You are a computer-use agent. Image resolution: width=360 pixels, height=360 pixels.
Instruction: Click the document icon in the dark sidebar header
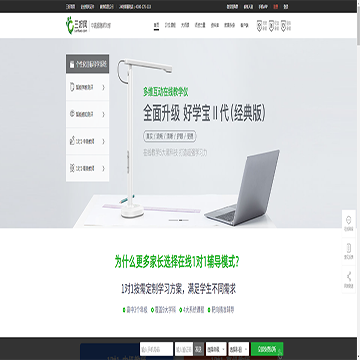point(72,65)
